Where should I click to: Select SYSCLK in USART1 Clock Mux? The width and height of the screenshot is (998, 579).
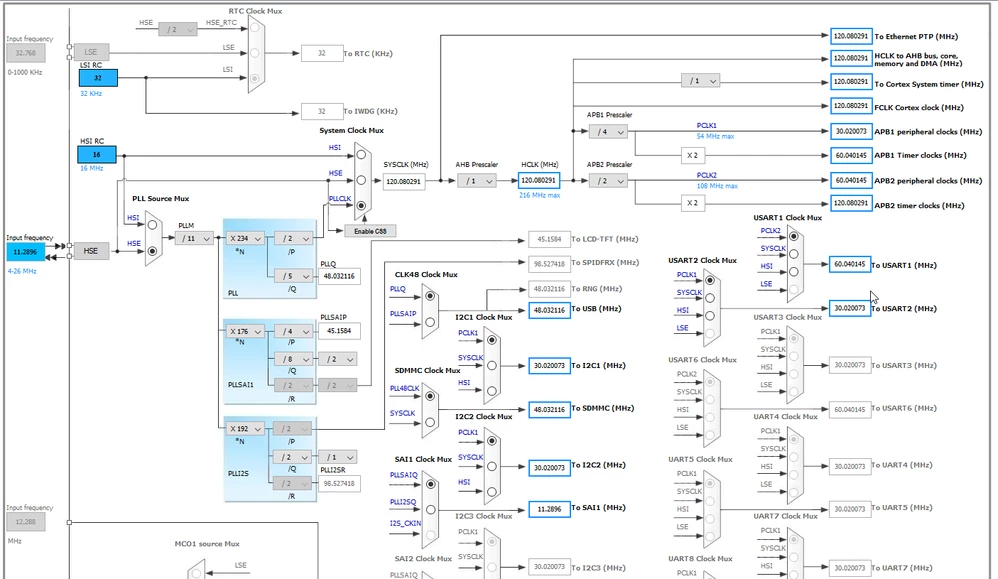[794, 254]
